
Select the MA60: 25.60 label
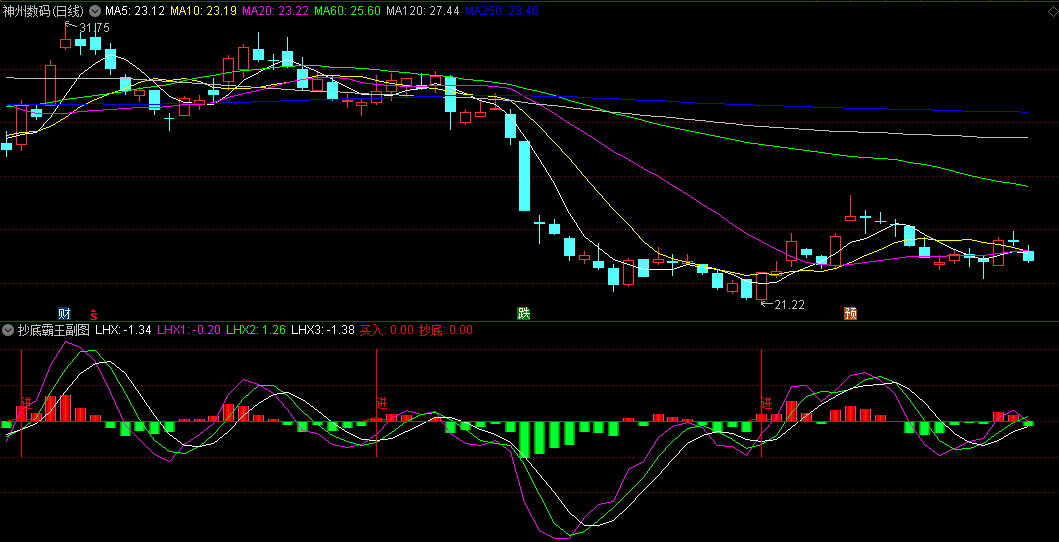pyautogui.click(x=348, y=11)
